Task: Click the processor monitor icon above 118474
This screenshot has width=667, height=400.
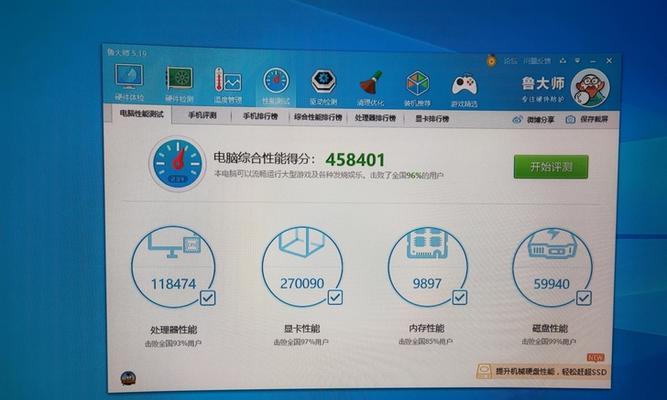Action: pos(174,245)
